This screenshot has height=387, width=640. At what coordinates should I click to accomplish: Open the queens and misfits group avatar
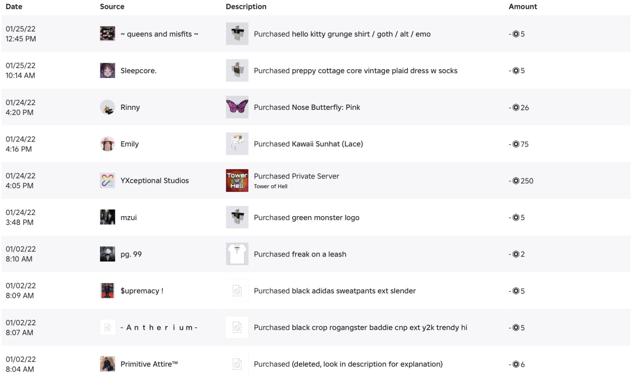[107, 33]
